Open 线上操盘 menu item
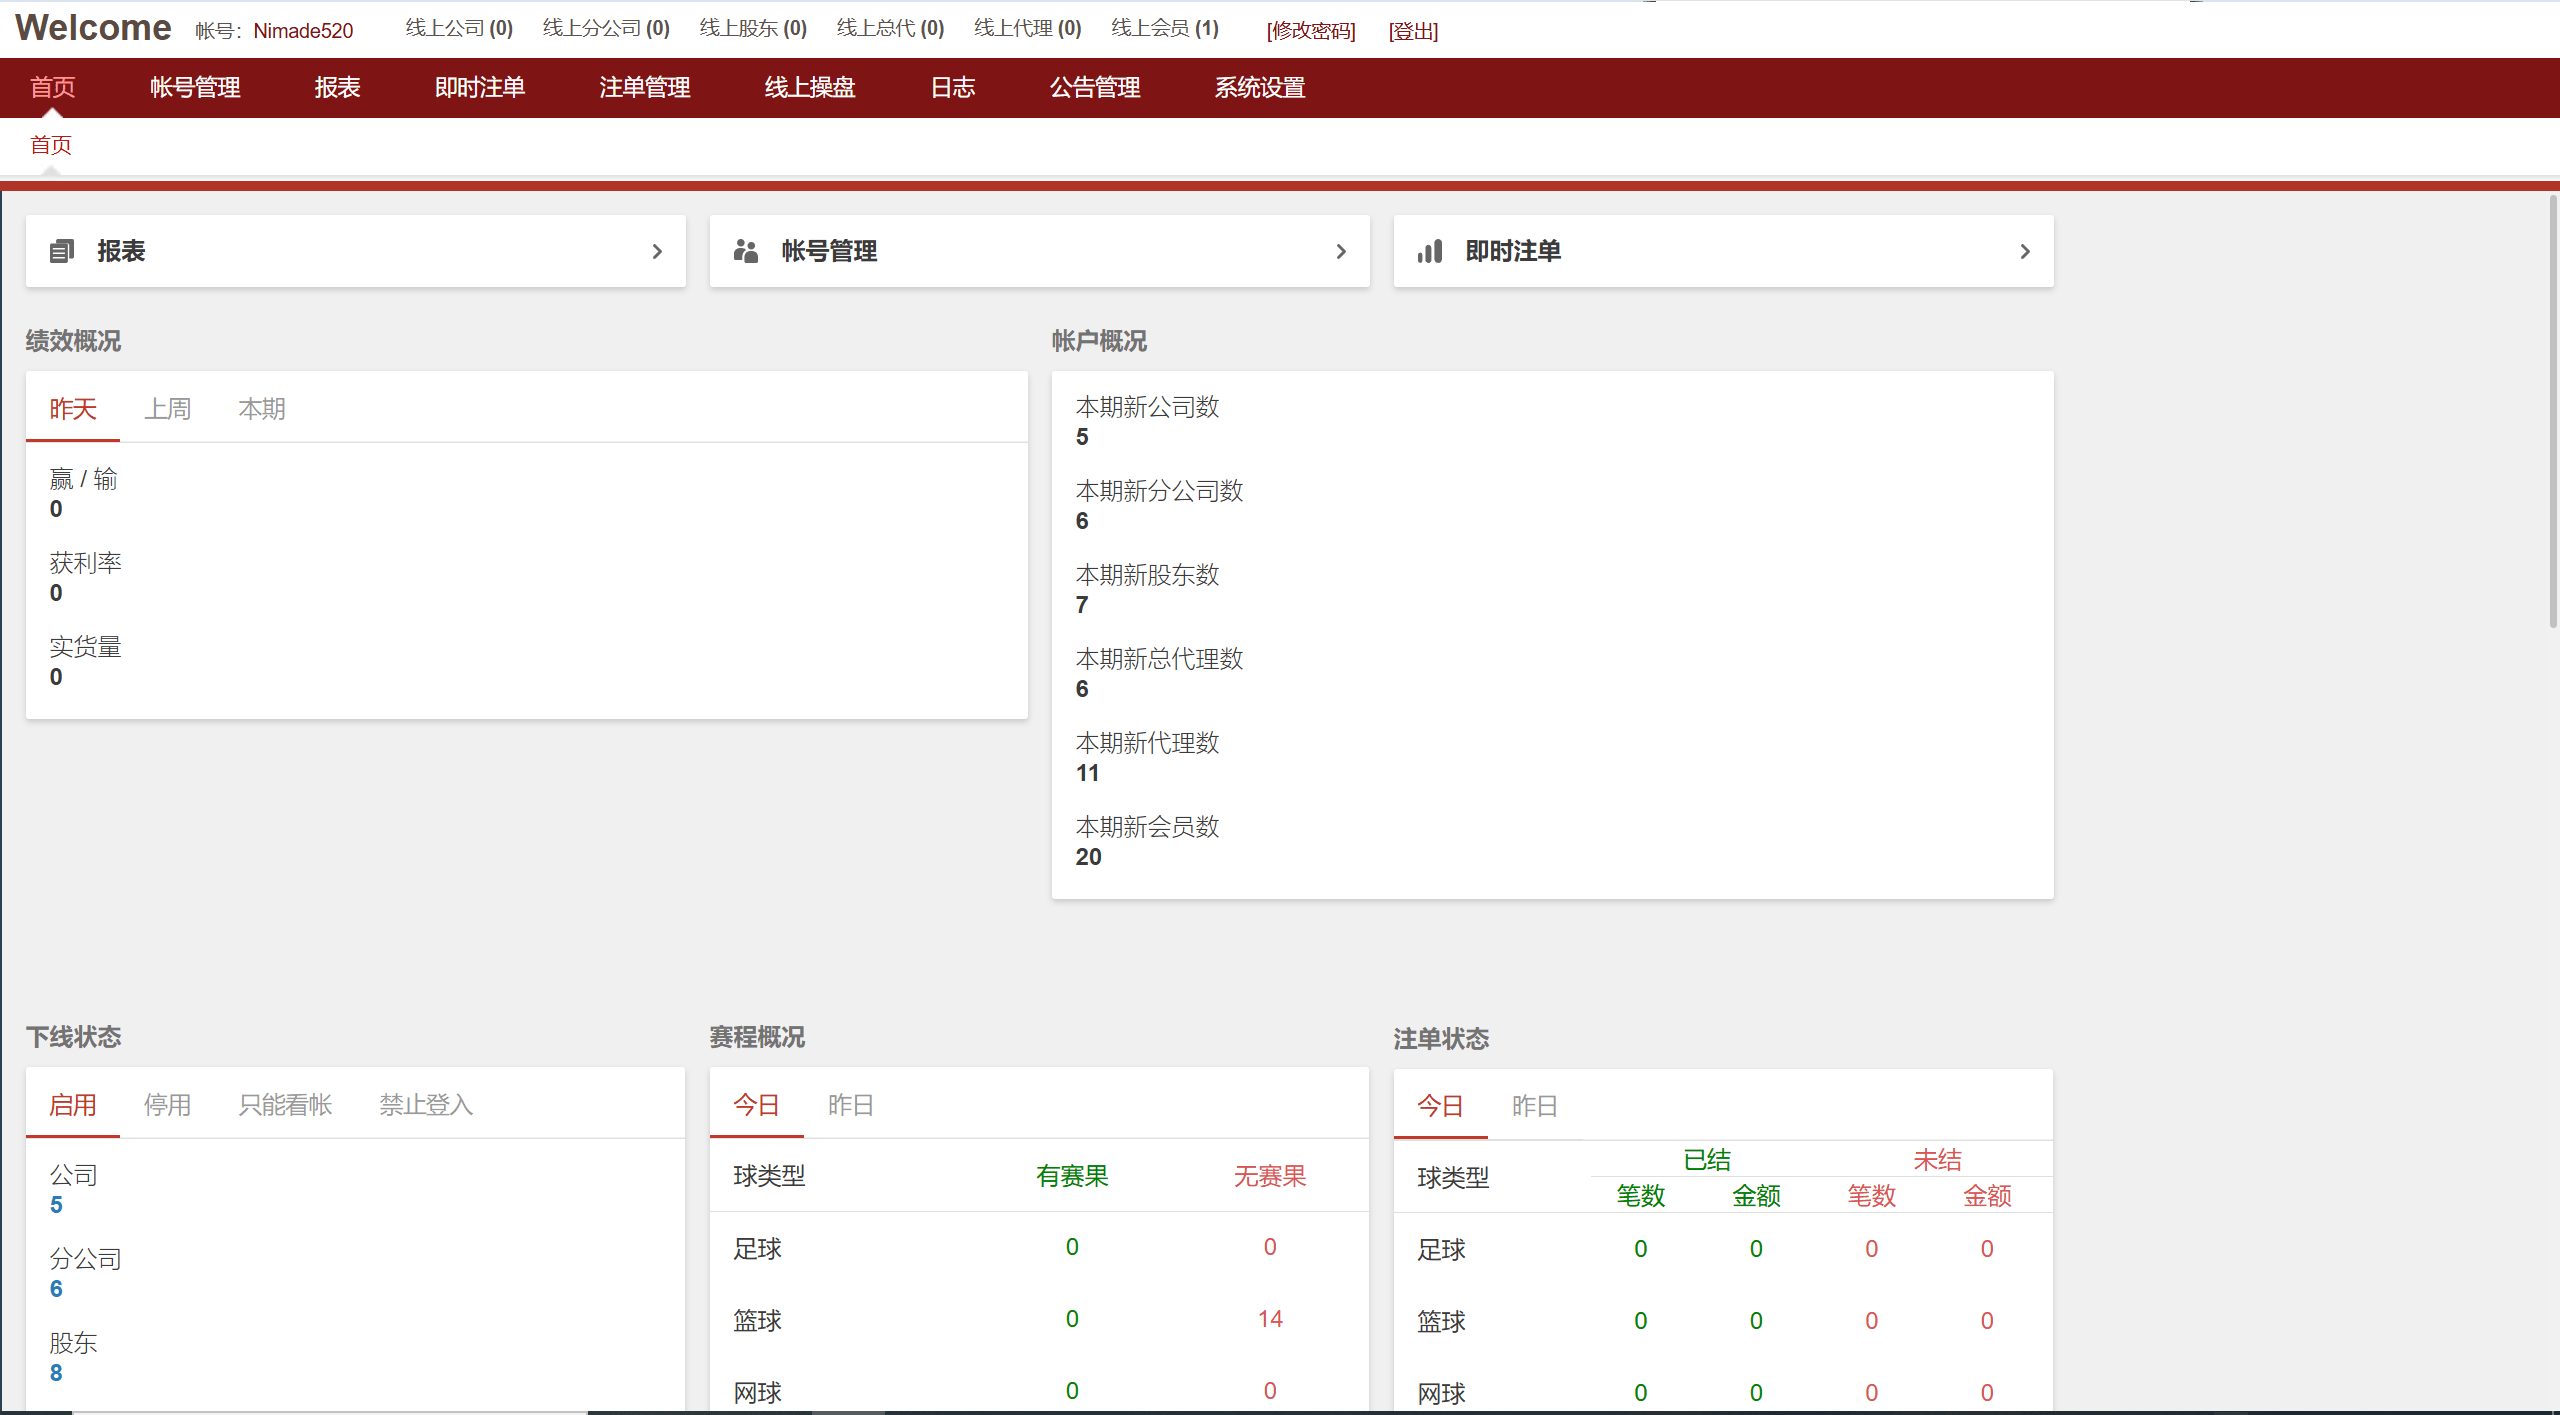2560x1415 pixels. [x=810, y=88]
